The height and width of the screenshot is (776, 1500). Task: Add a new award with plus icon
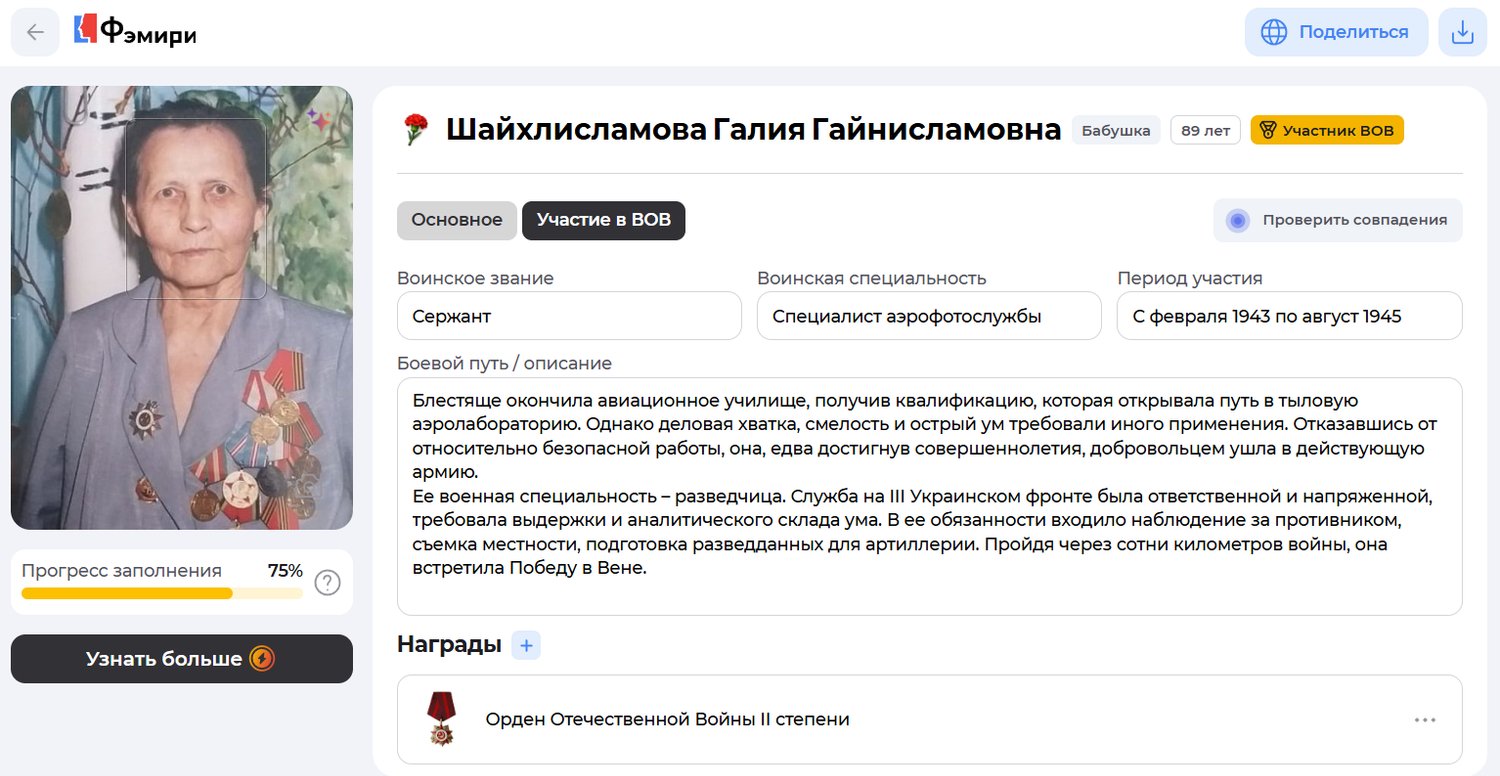tap(526, 645)
